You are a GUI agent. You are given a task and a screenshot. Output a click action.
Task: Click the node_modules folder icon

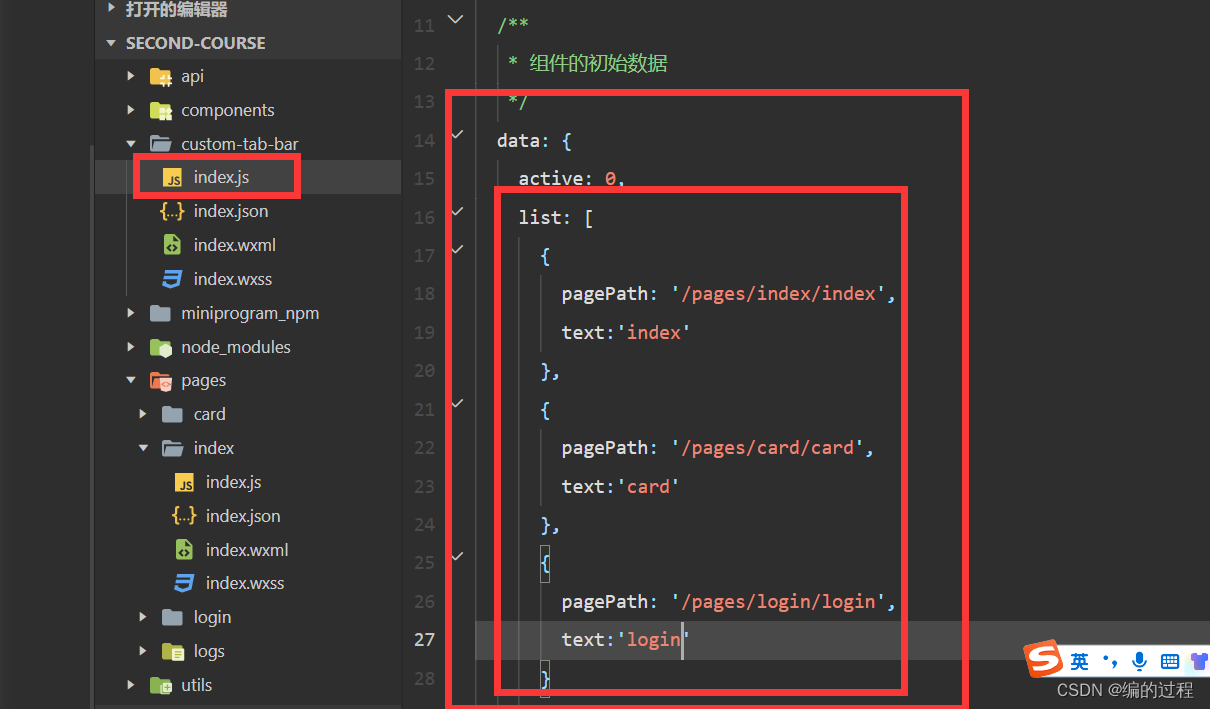160,347
